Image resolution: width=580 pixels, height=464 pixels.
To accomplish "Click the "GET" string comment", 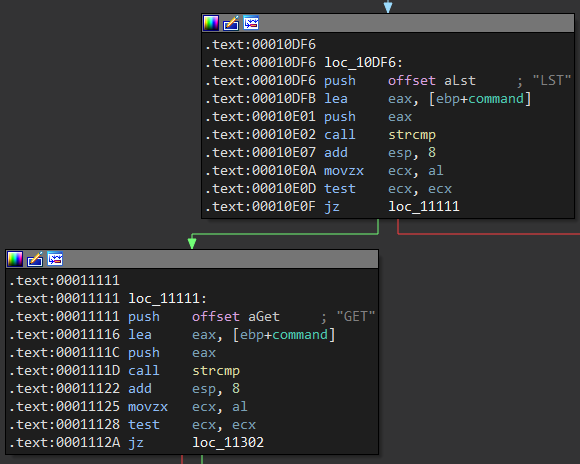I will click(x=356, y=317).
